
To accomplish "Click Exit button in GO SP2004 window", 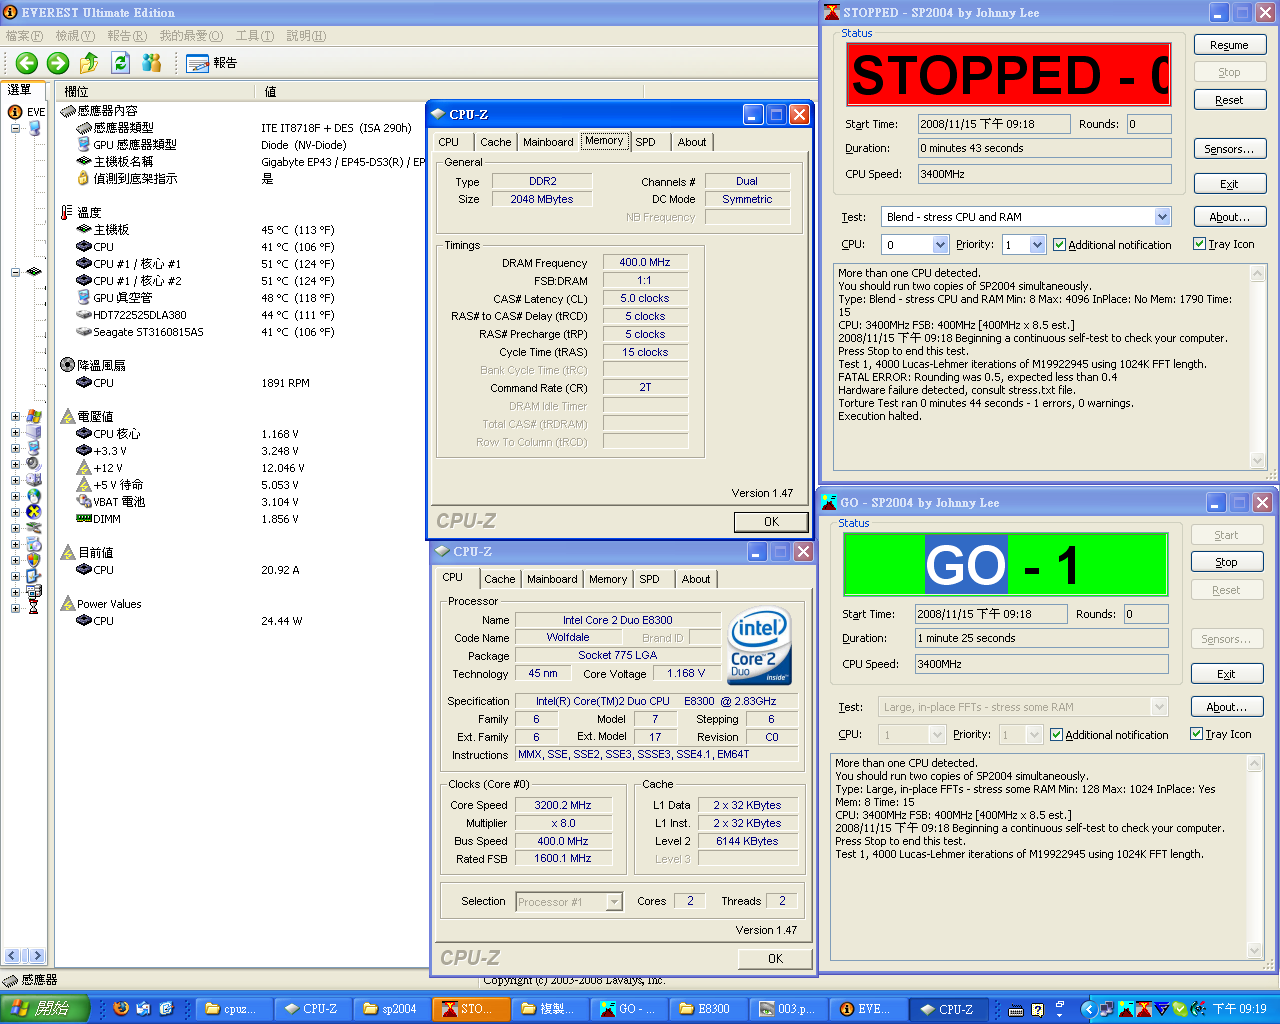I will [x=1226, y=674].
